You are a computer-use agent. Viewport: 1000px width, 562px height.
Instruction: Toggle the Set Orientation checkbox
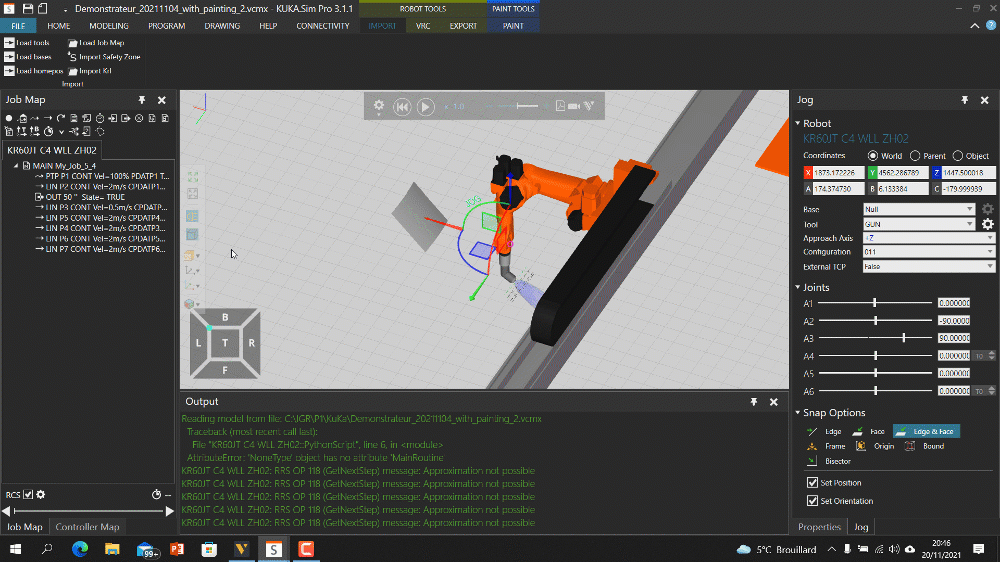coord(812,501)
